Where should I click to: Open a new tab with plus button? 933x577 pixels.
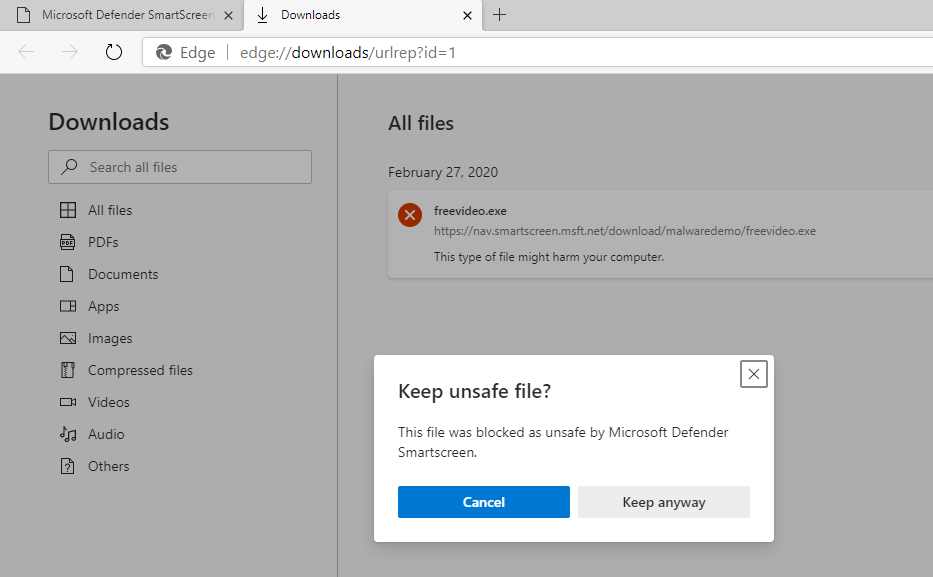point(500,15)
